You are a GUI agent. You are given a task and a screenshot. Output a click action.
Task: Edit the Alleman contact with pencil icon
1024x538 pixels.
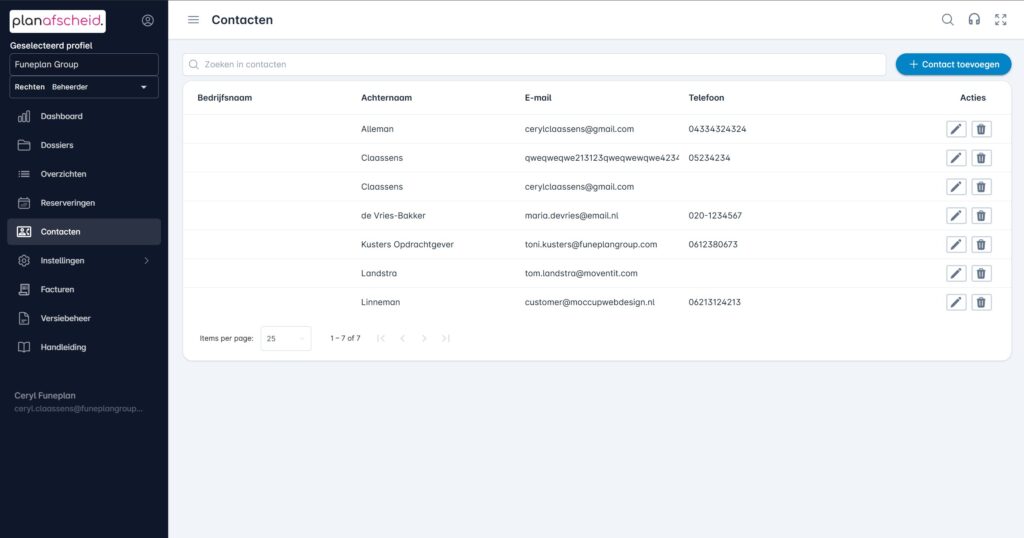tap(956, 129)
